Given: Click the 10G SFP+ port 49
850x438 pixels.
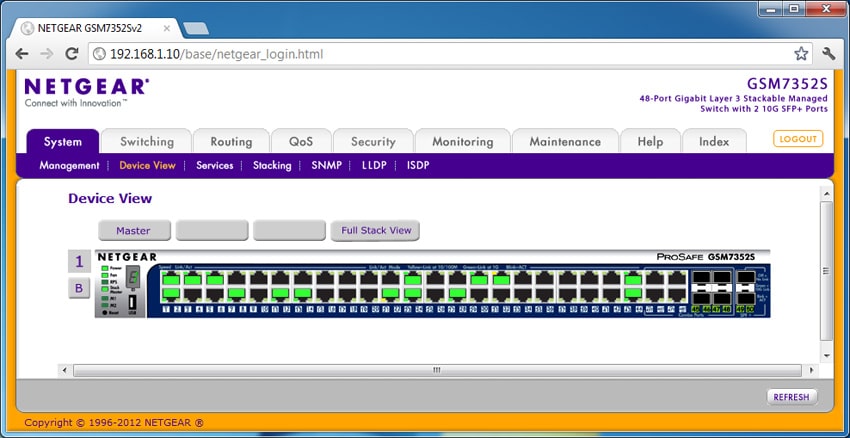Looking at the screenshot, I should click(x=746, y=278).
